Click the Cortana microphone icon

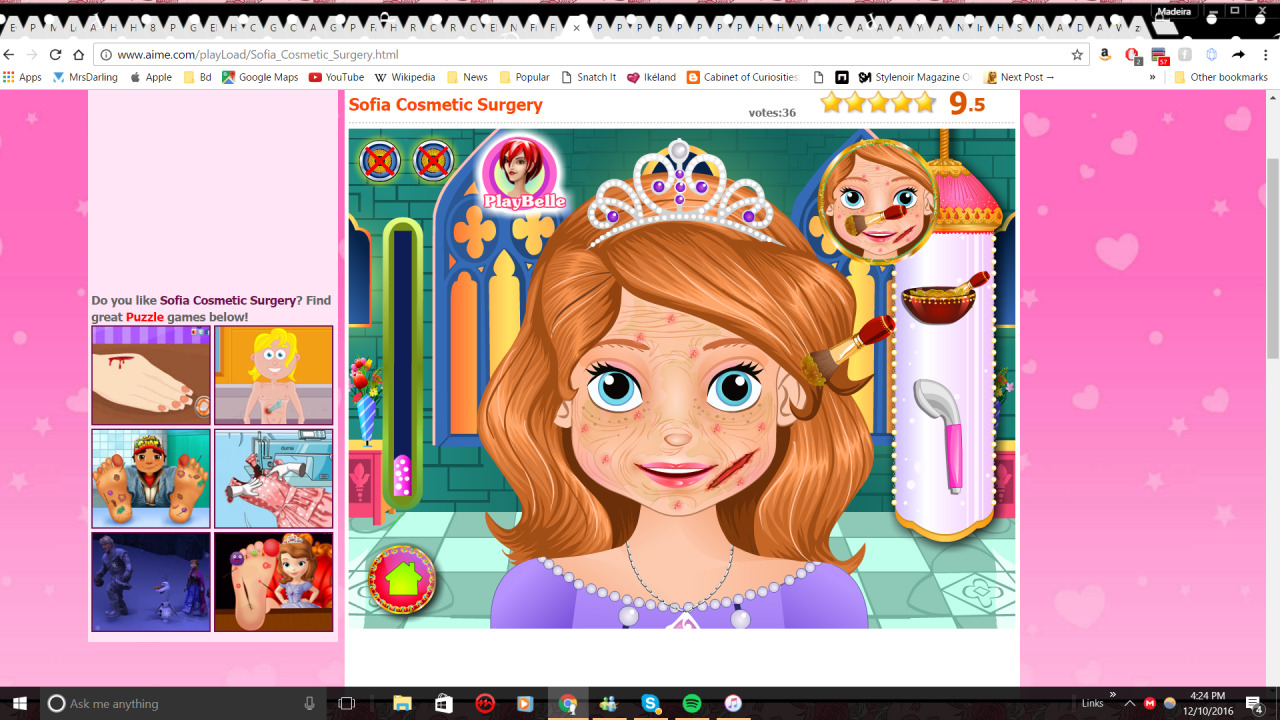pyautogui.click(x=309, y=703)
